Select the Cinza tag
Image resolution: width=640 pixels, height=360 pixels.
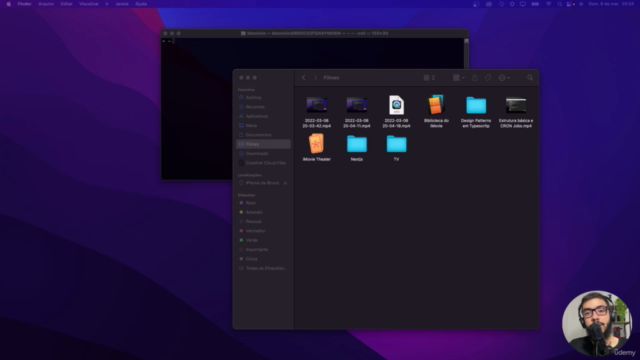(263, 259)
